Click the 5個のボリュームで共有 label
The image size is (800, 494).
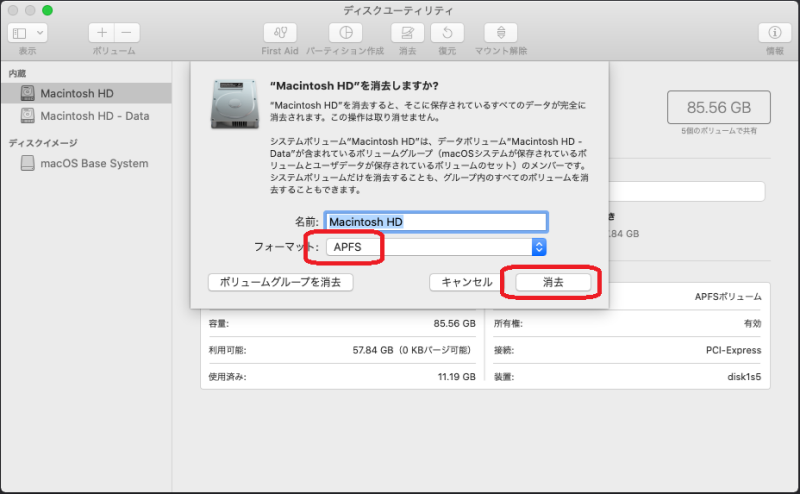pyautogui.click(x=718, y=131)
